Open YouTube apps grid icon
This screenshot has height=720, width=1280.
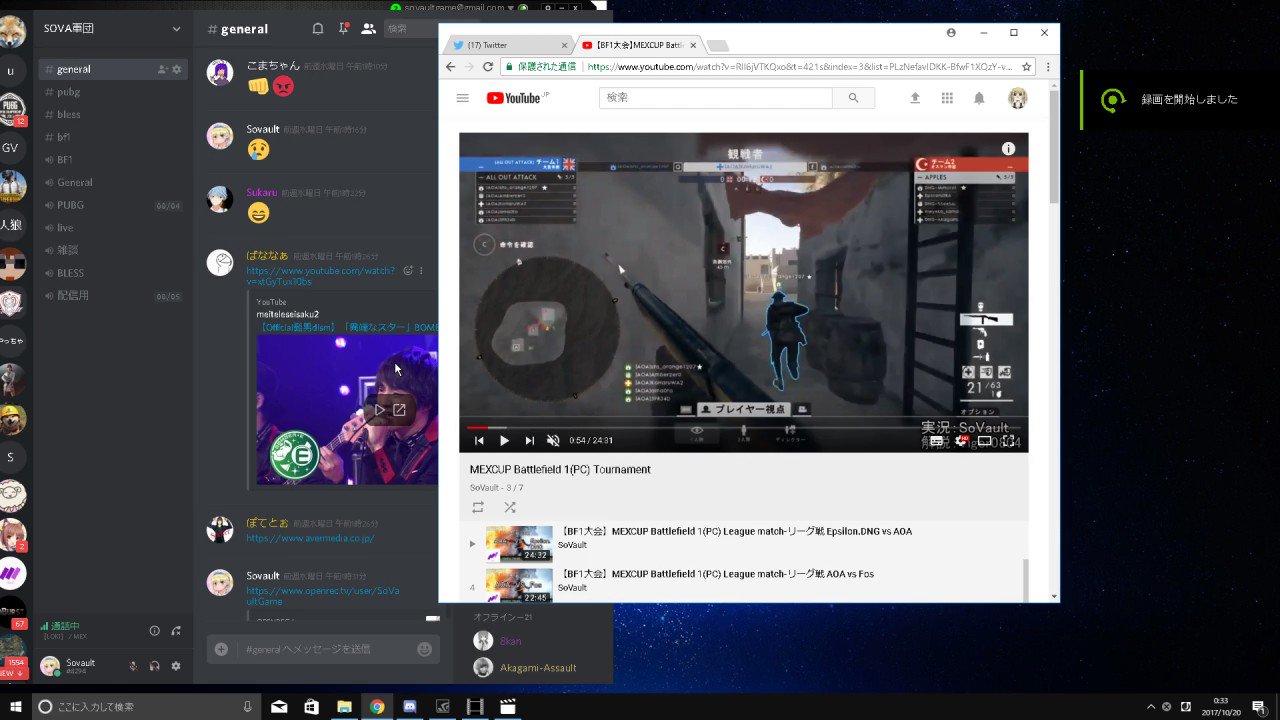947,98
